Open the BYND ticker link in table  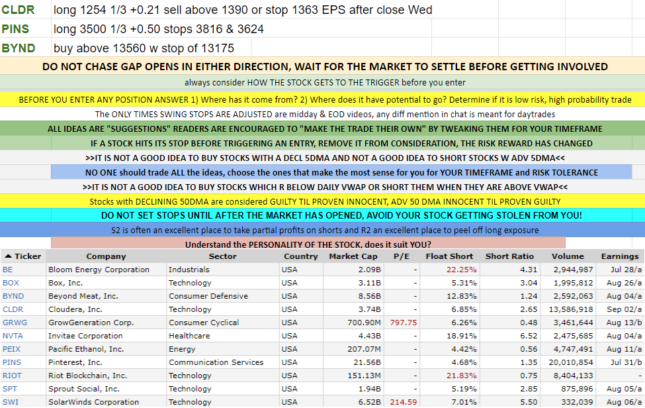pyautogui.click(x=13, y=296)
